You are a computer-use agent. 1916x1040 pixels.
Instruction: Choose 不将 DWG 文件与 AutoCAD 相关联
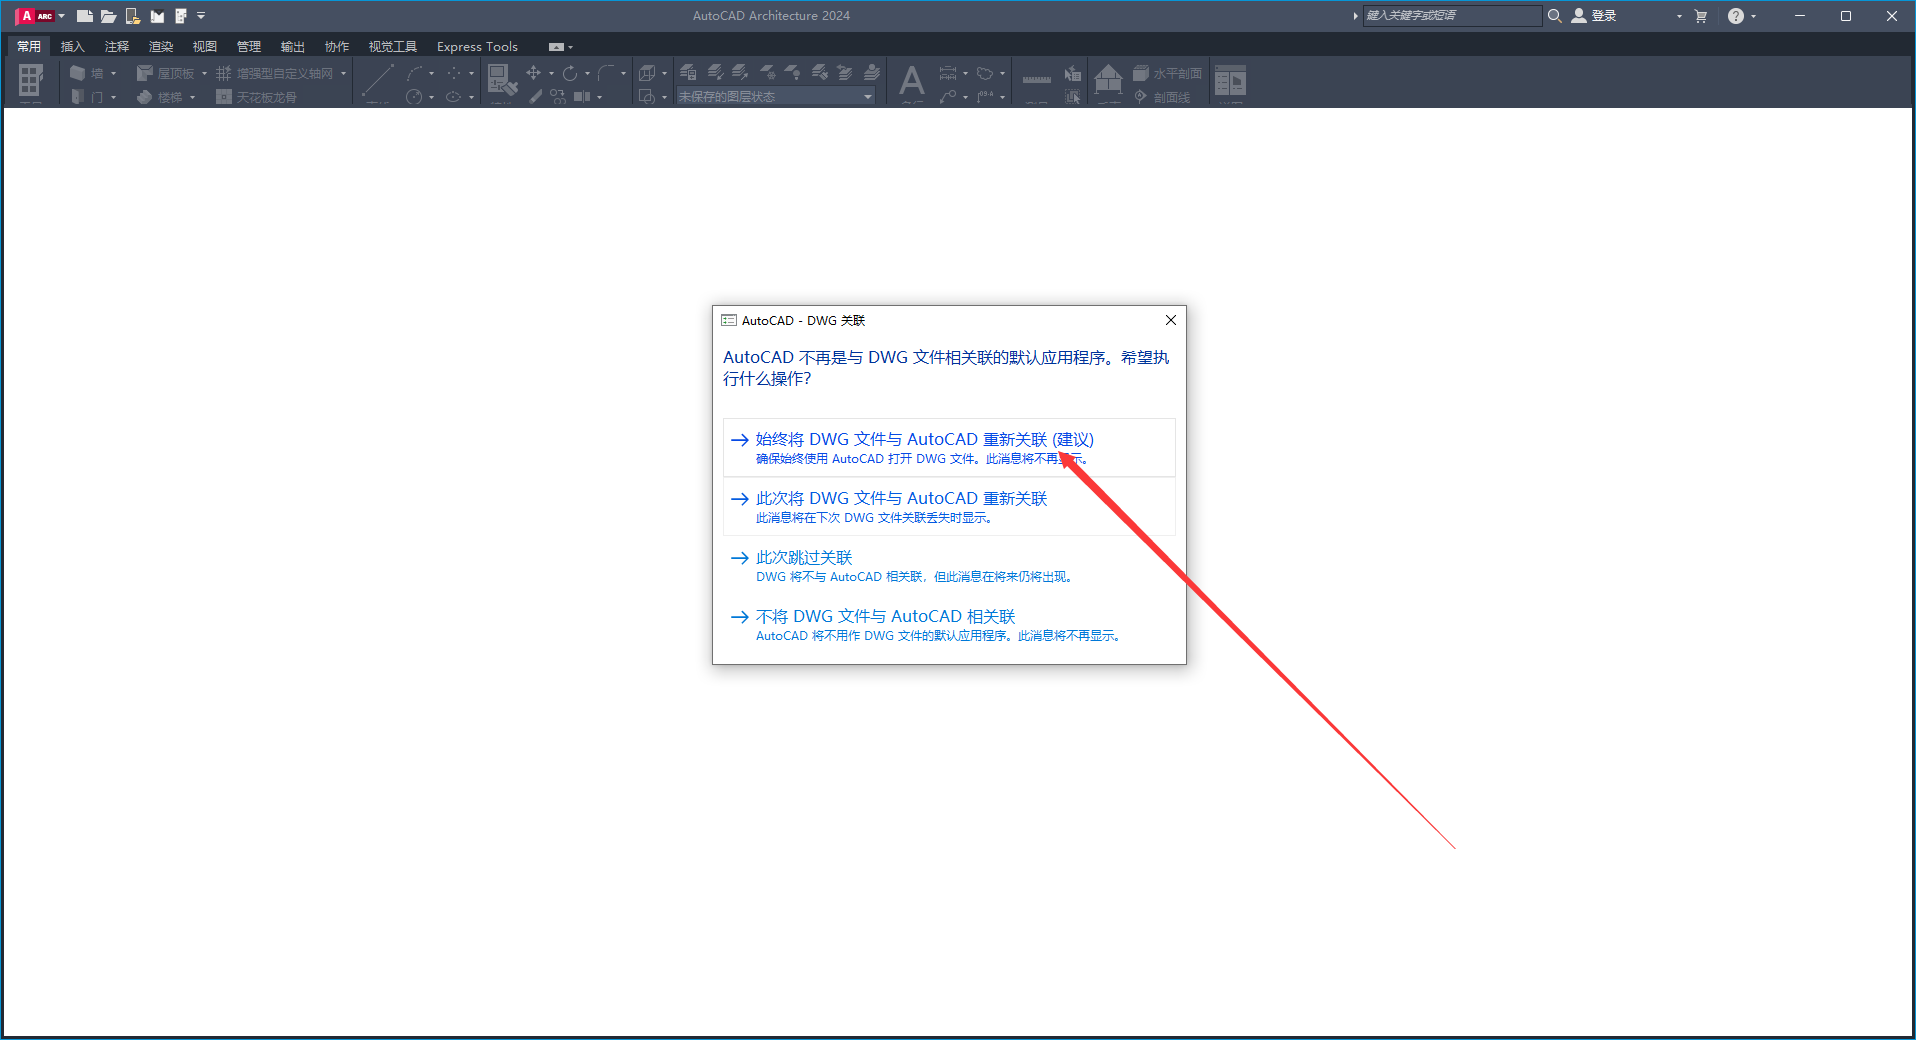click(884, 616)
